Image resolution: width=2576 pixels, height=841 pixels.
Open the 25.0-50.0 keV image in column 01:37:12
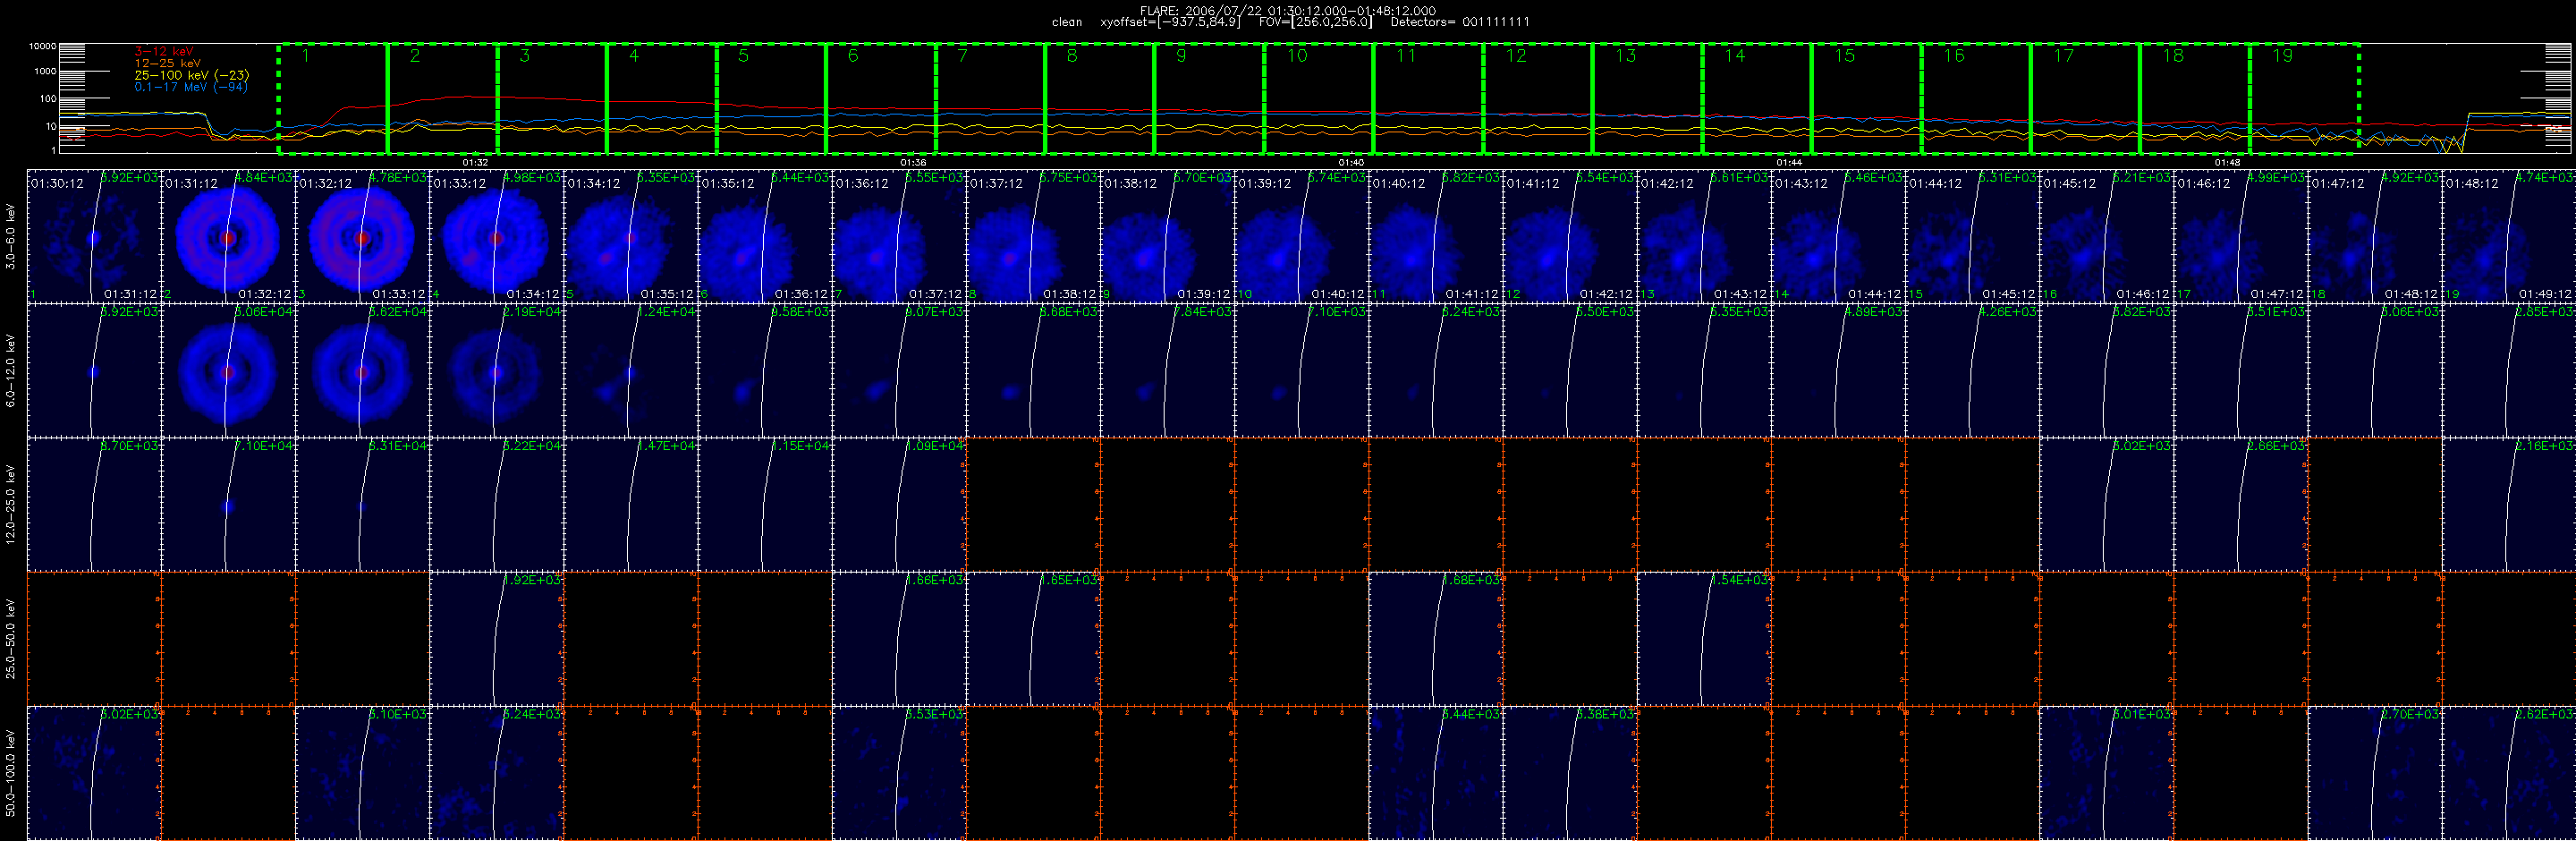click(1033, 639)
